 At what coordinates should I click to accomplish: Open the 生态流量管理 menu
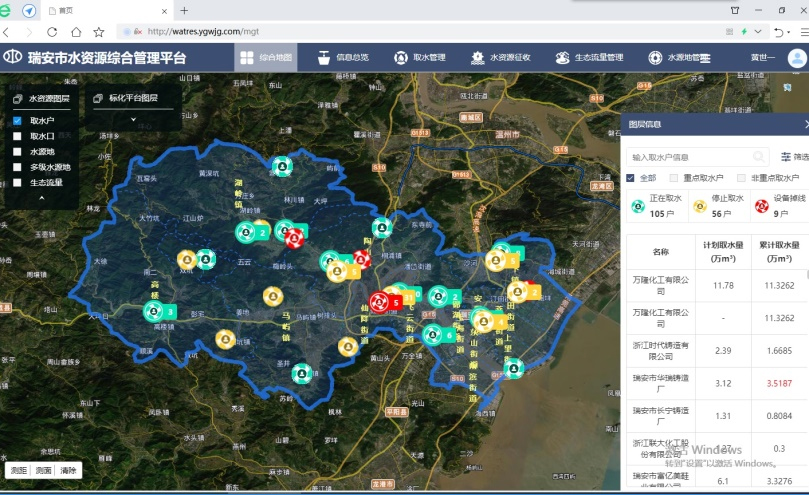[589, 57]
